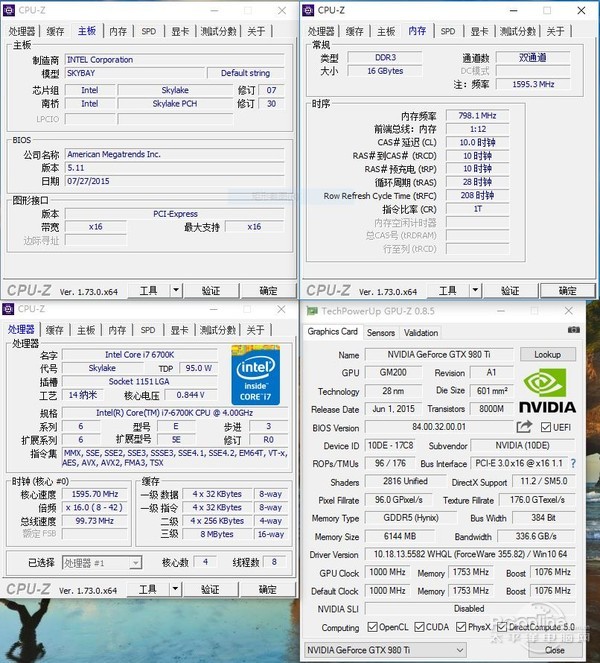Select the GDDR5 (Hynix) memory type value

(411, 518)
